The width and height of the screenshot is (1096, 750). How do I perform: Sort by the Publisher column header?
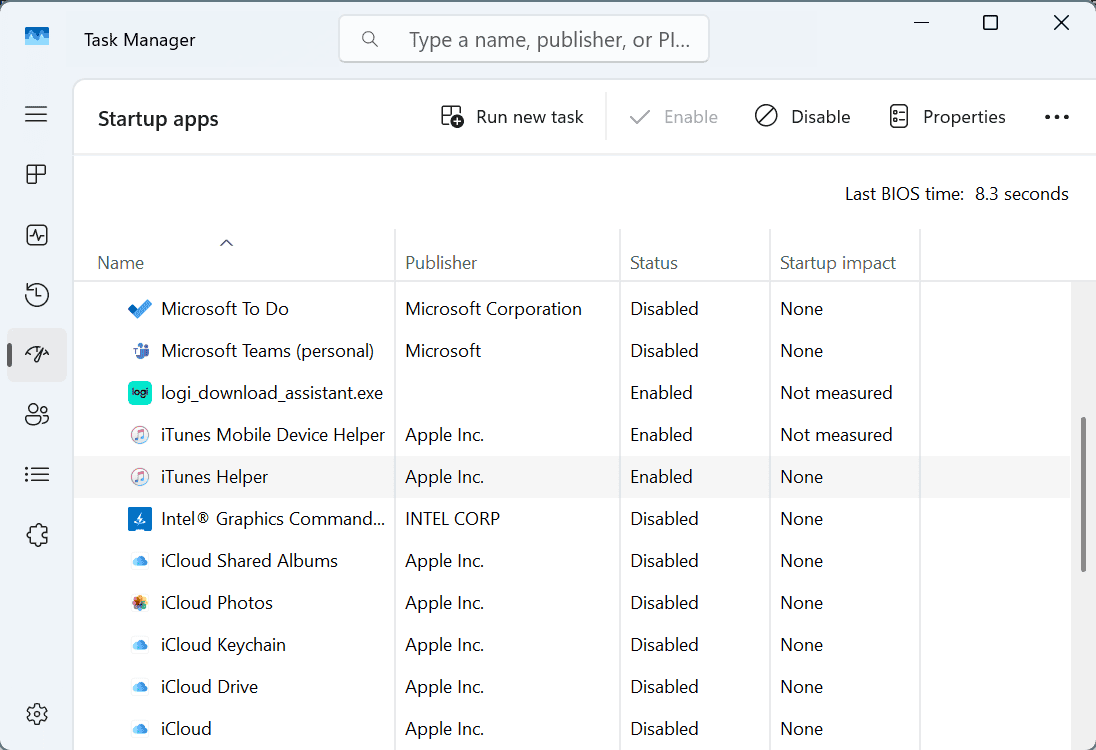441,263
